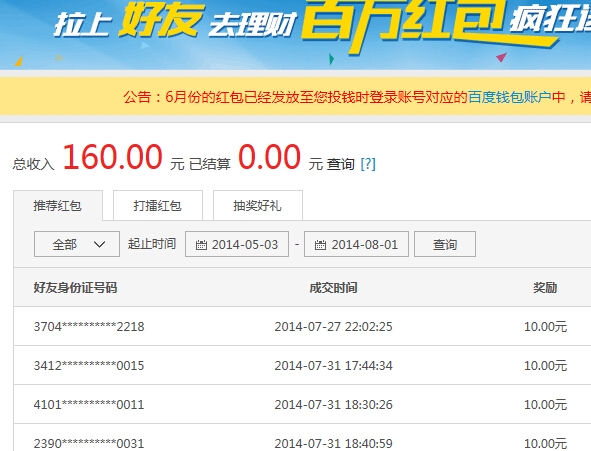591x451 pixels.
Task: Select the row with ID 3412**********0015
Action: point(302,365)
